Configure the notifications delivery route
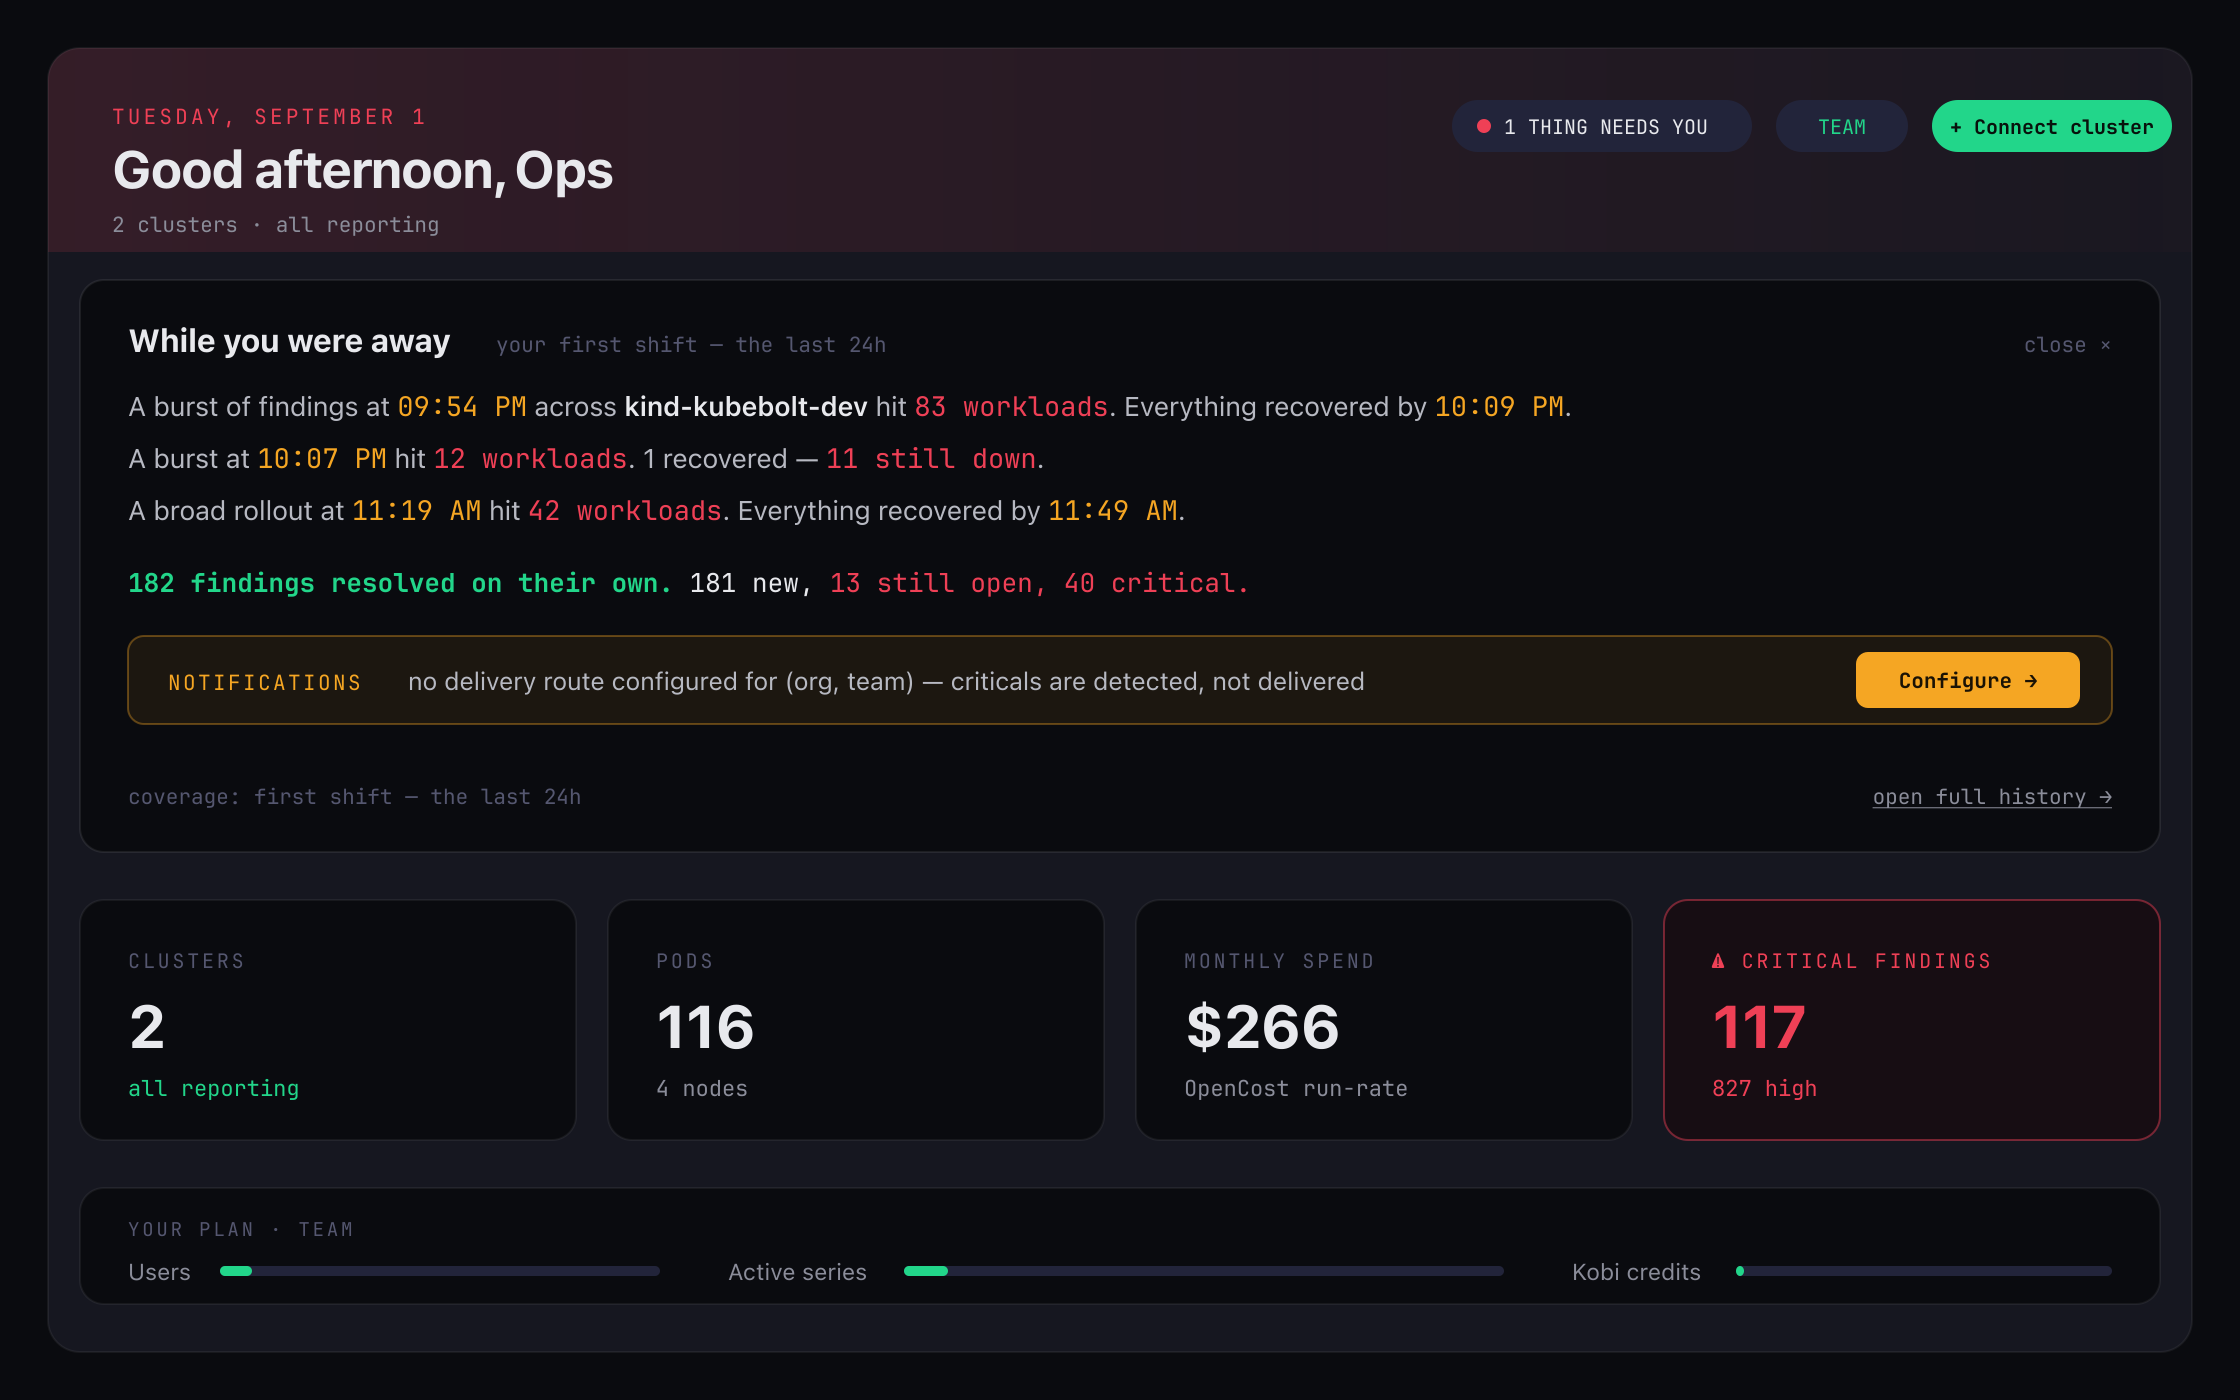Screen dimensions: 2240x1400 [x=1967, y=680]
